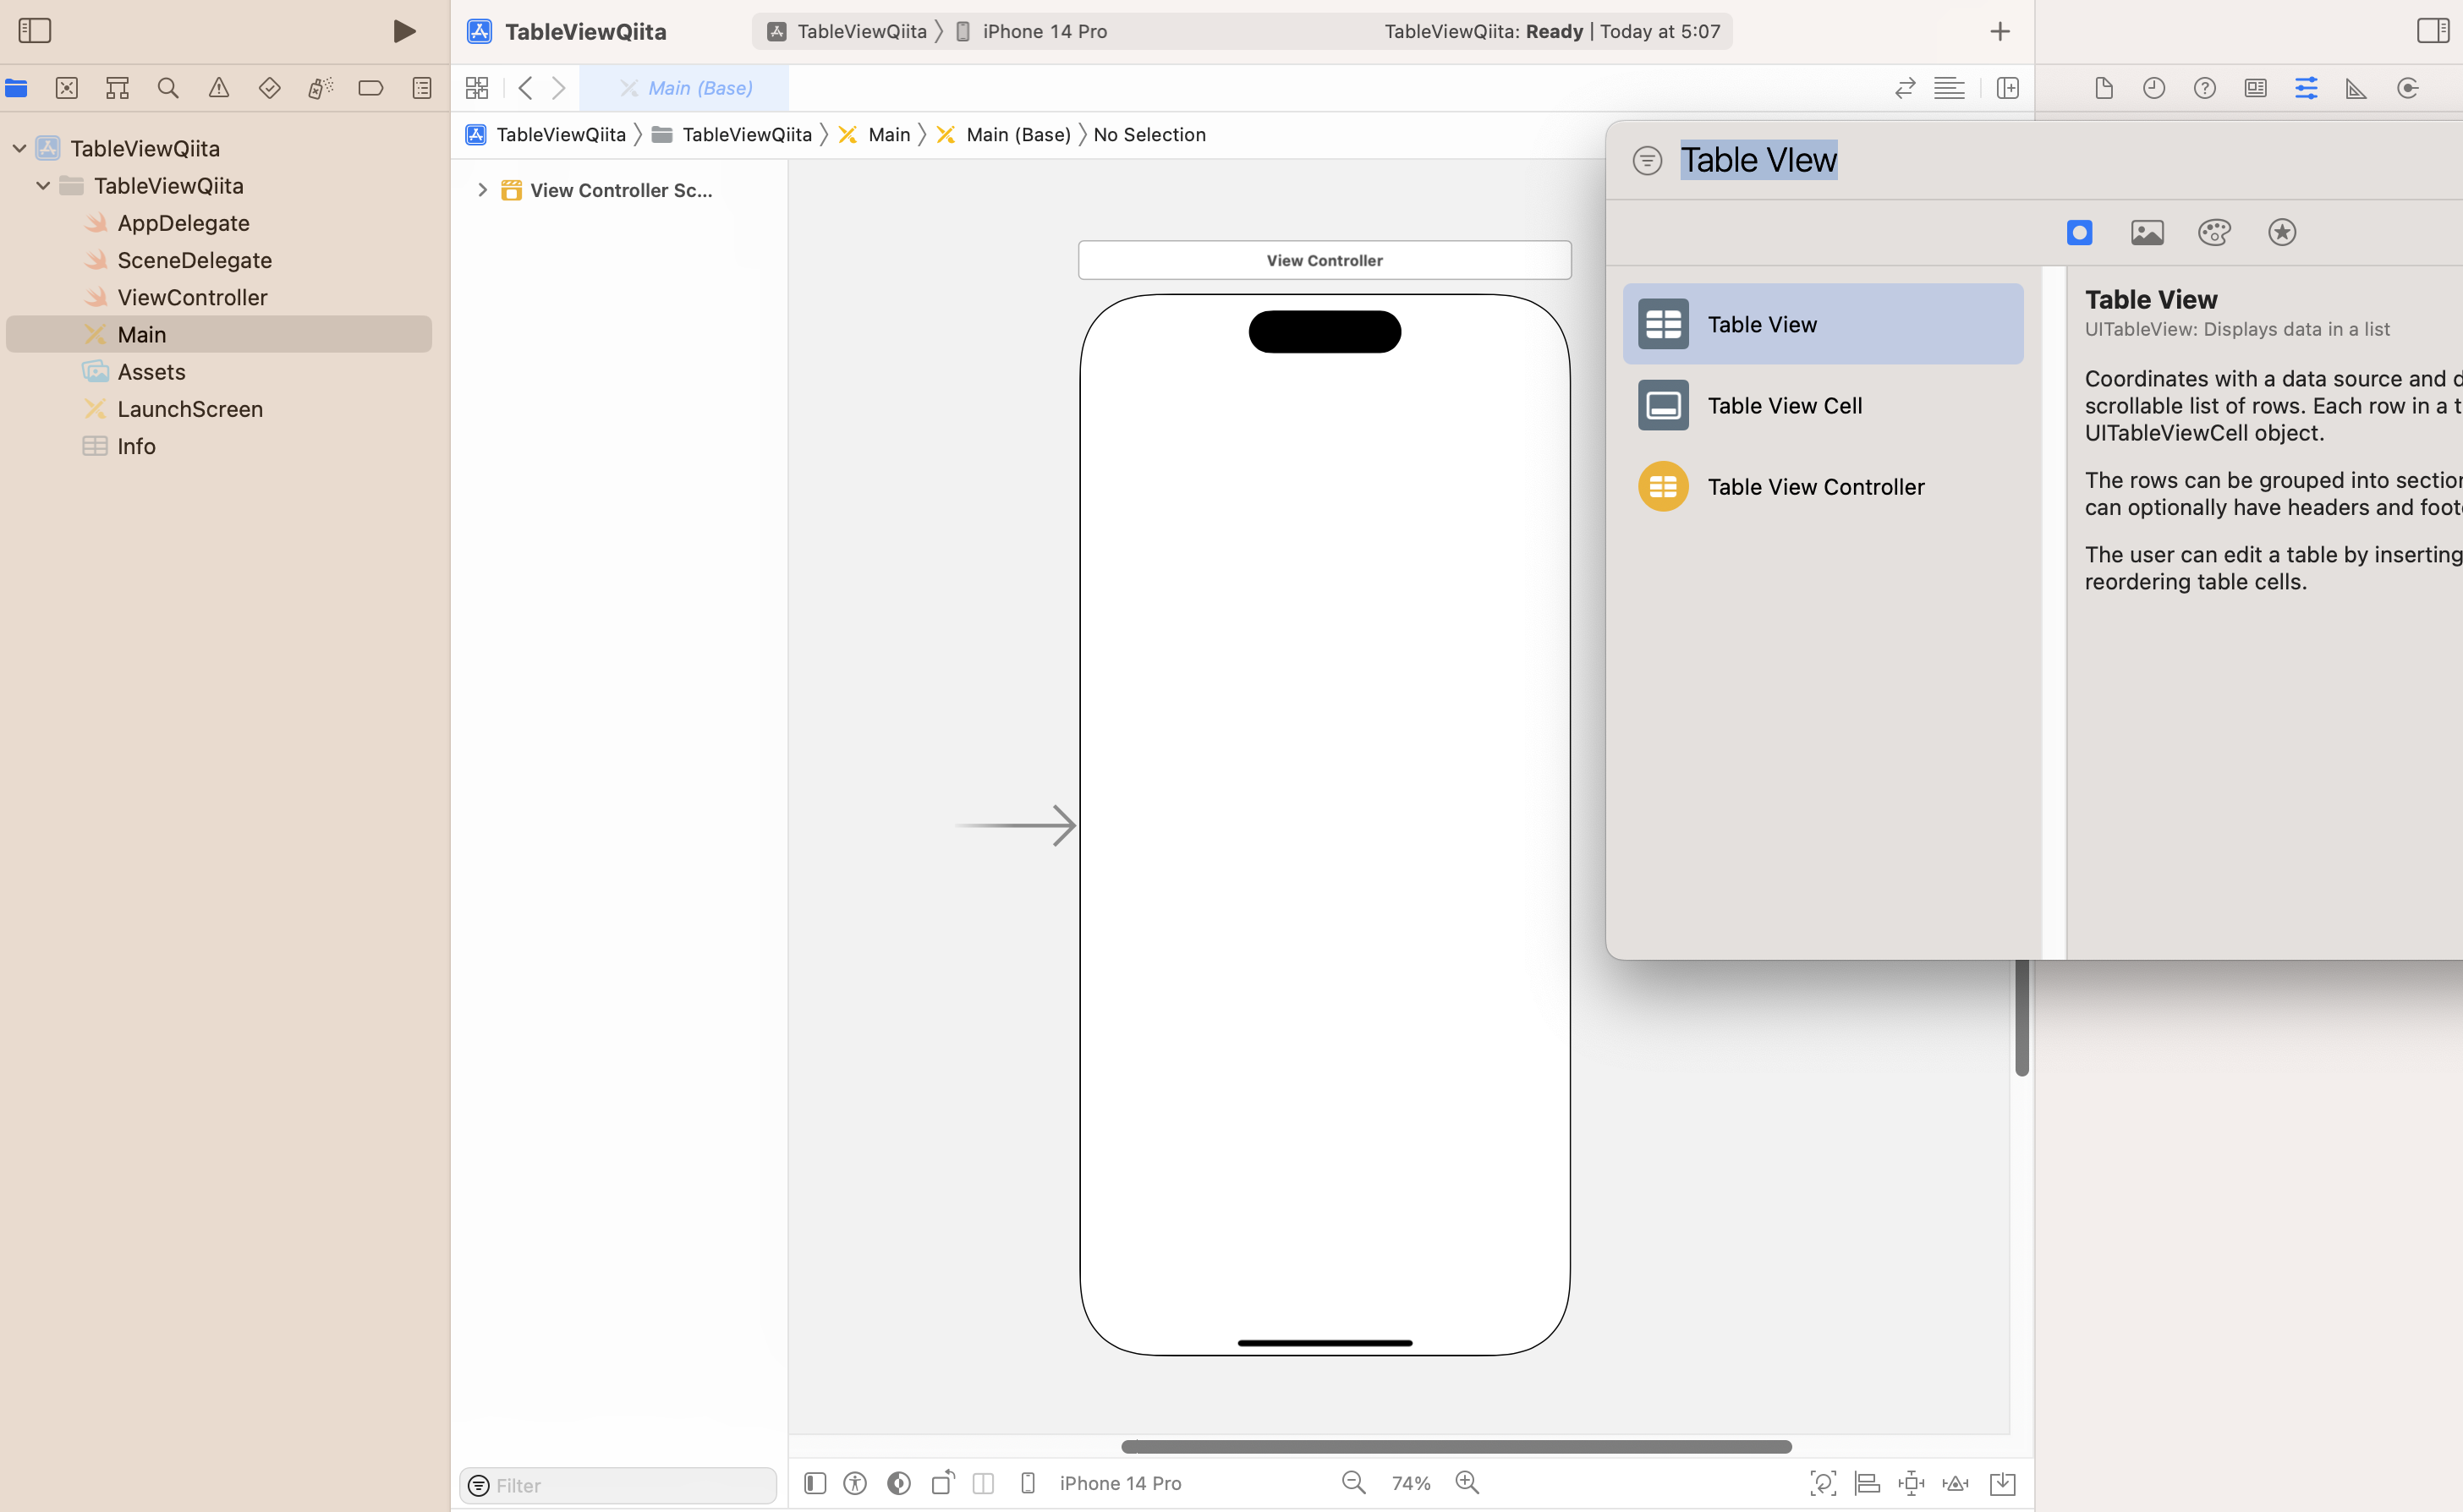Toggle the left navigator sidebar

35,30
